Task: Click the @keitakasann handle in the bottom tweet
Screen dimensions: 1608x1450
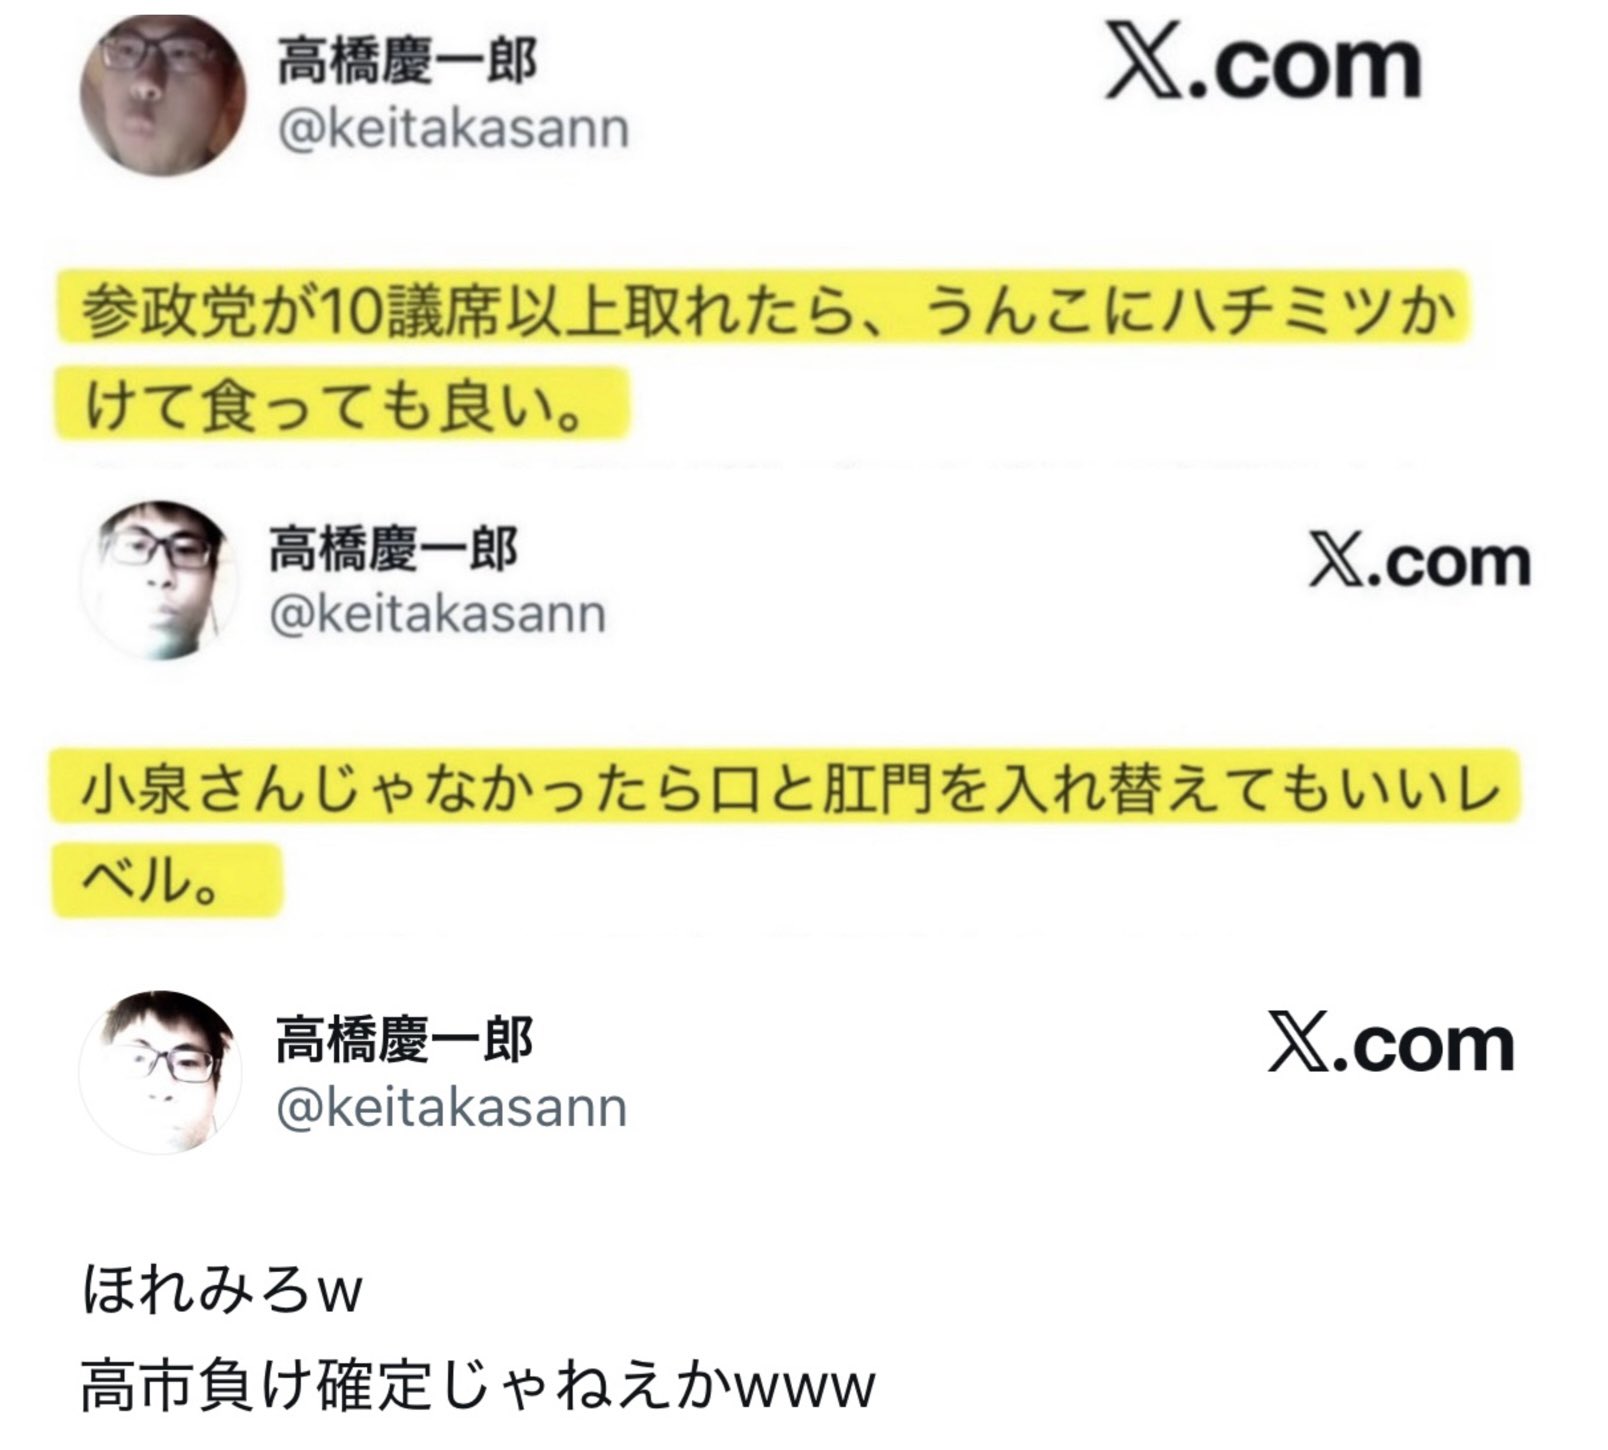Action: click(x=451, y=1108)
